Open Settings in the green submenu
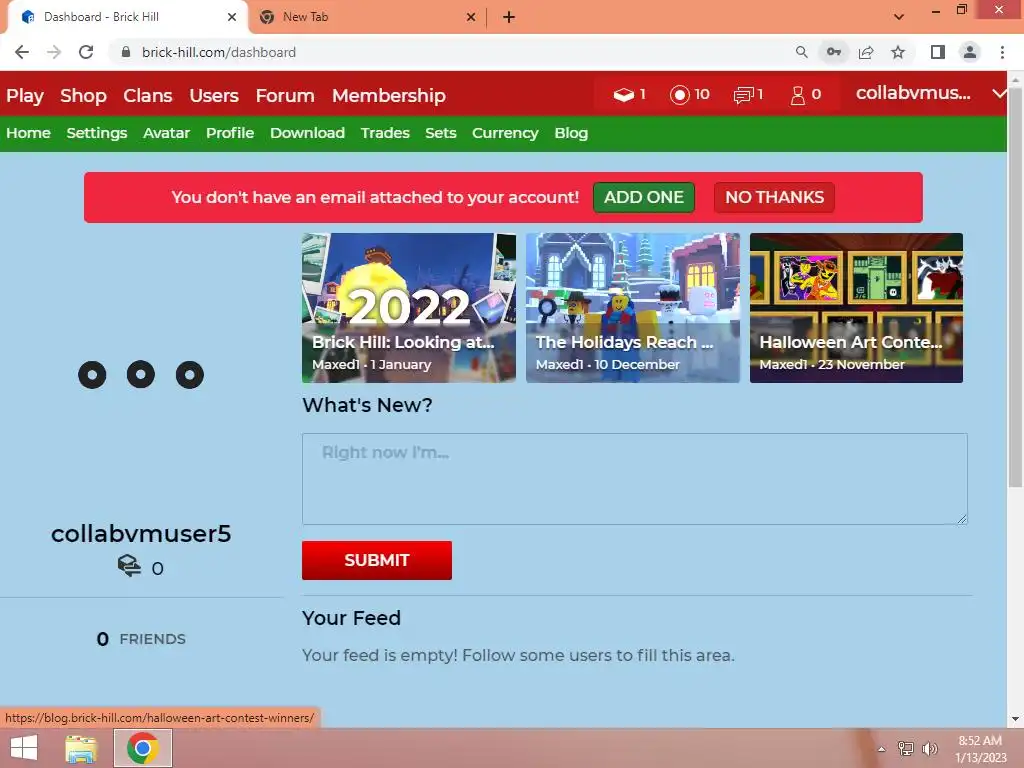Screen dimensions: 1024x768 pos(97,133)
